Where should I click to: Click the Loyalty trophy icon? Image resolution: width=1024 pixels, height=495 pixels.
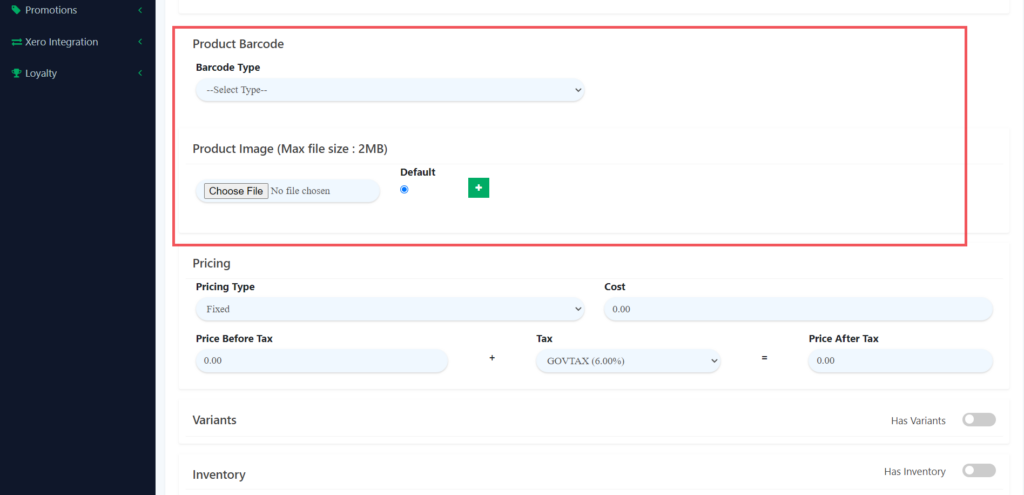[16, 73]
